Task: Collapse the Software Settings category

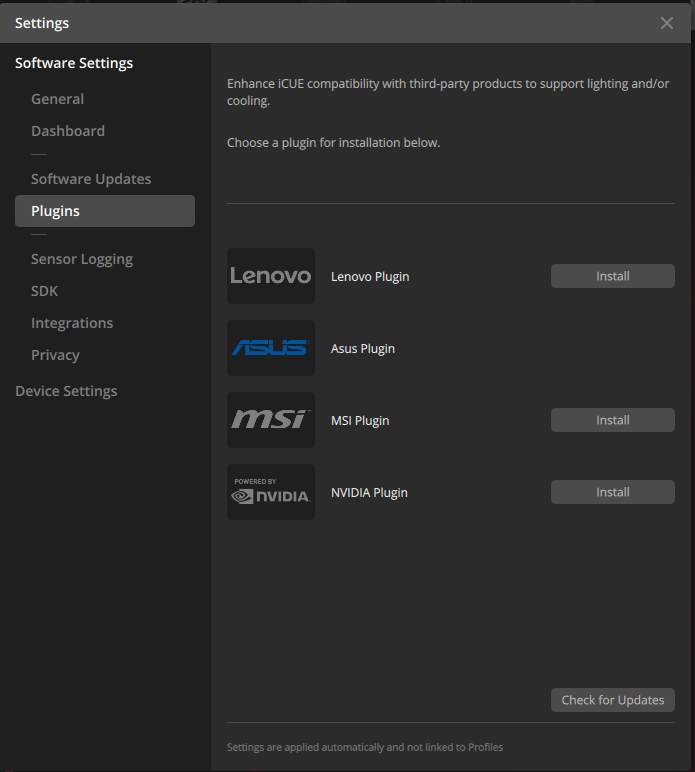Action: (74, 63)
